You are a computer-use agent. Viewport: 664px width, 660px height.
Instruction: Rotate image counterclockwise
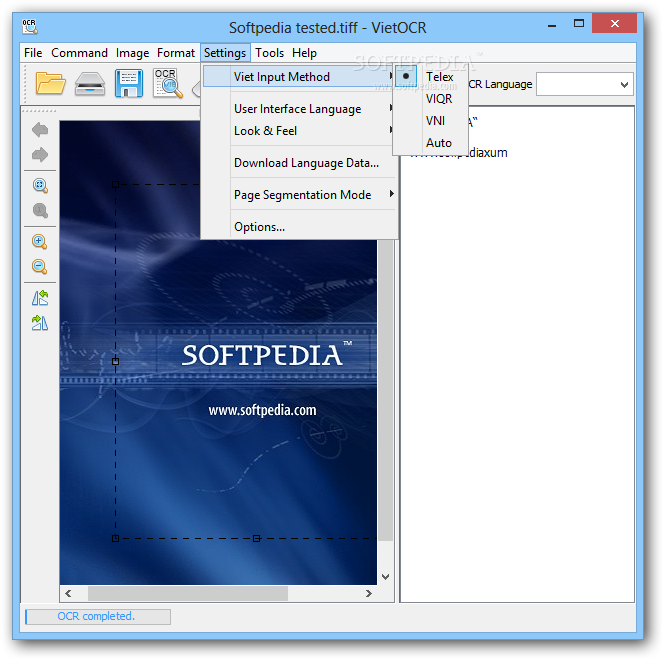coord(40,298)
